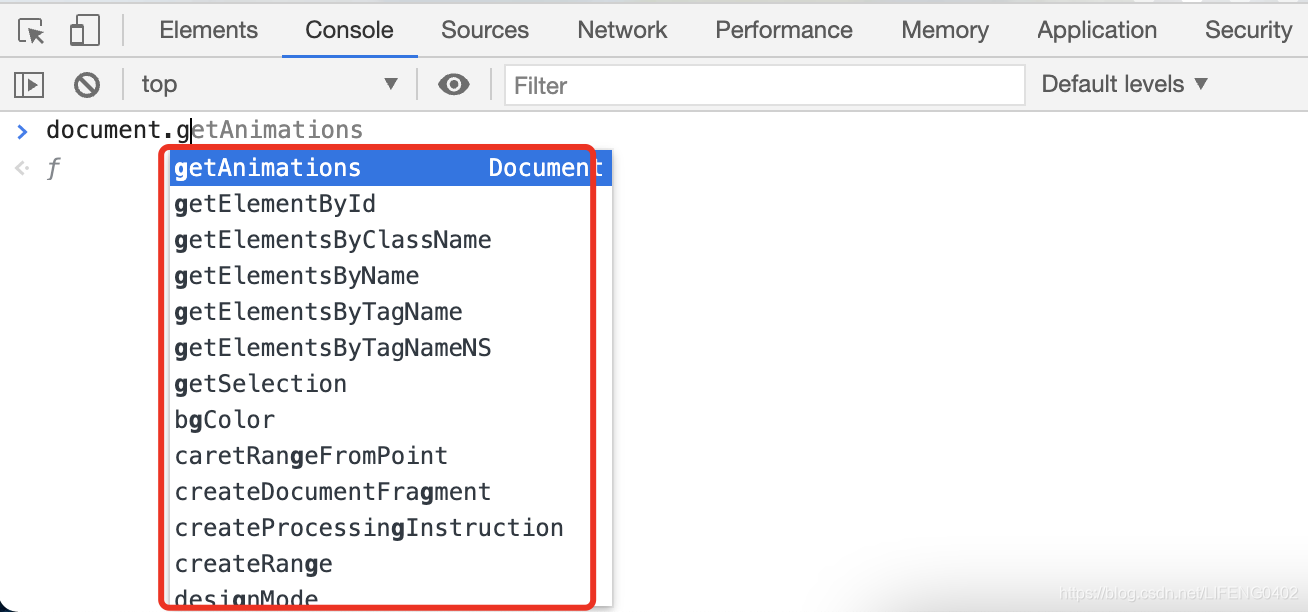Switch to the Memory tab
The image size is (1308, 612).
(945, 30)
